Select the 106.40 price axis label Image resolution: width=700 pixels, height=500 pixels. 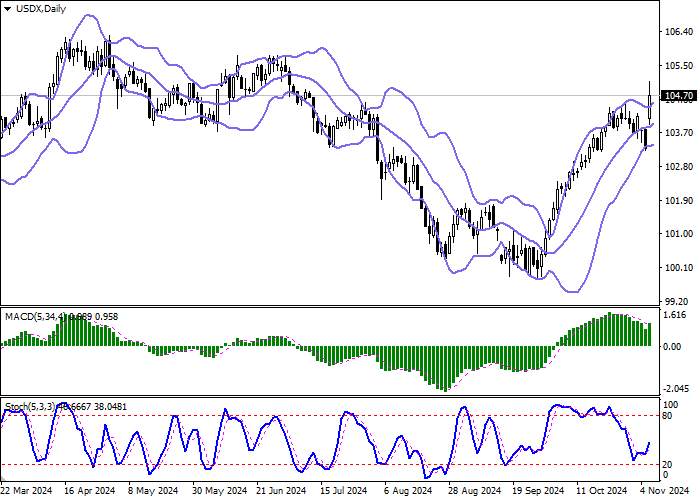(679, 32)
